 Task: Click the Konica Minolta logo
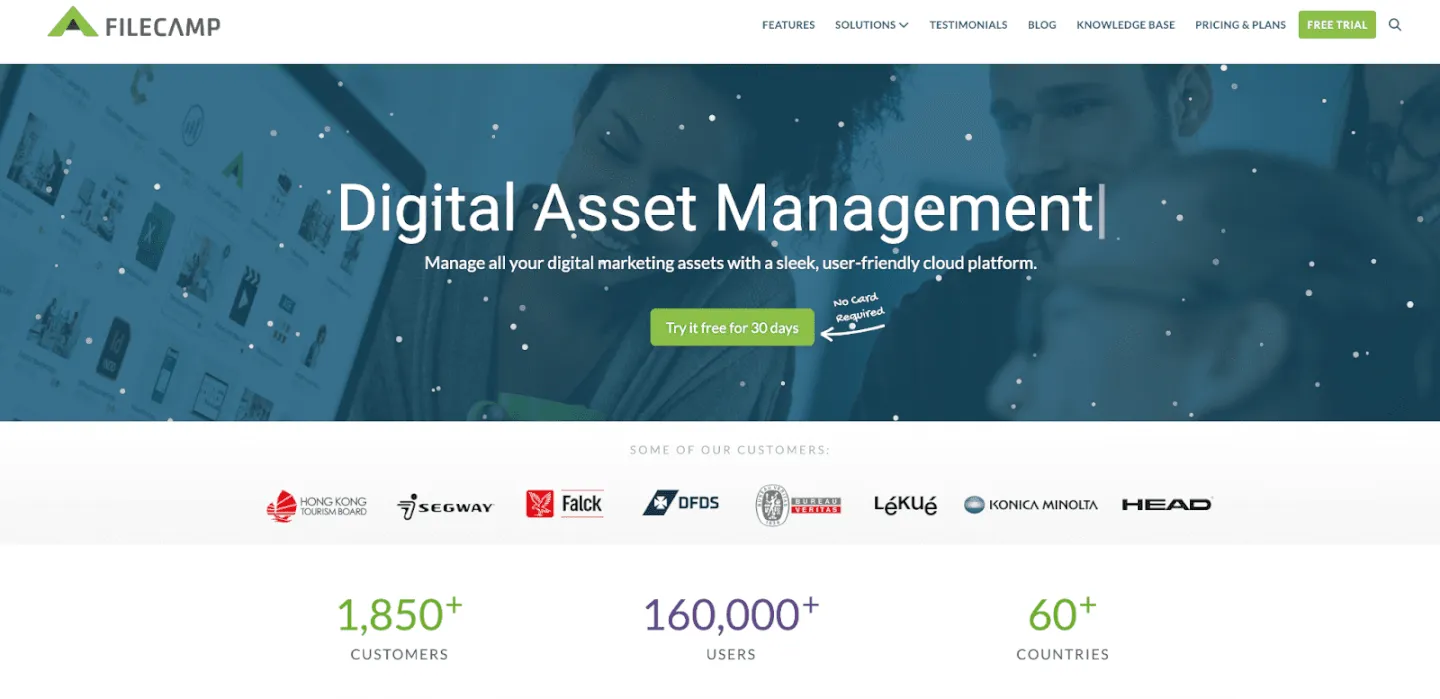tap(1031, 505)
